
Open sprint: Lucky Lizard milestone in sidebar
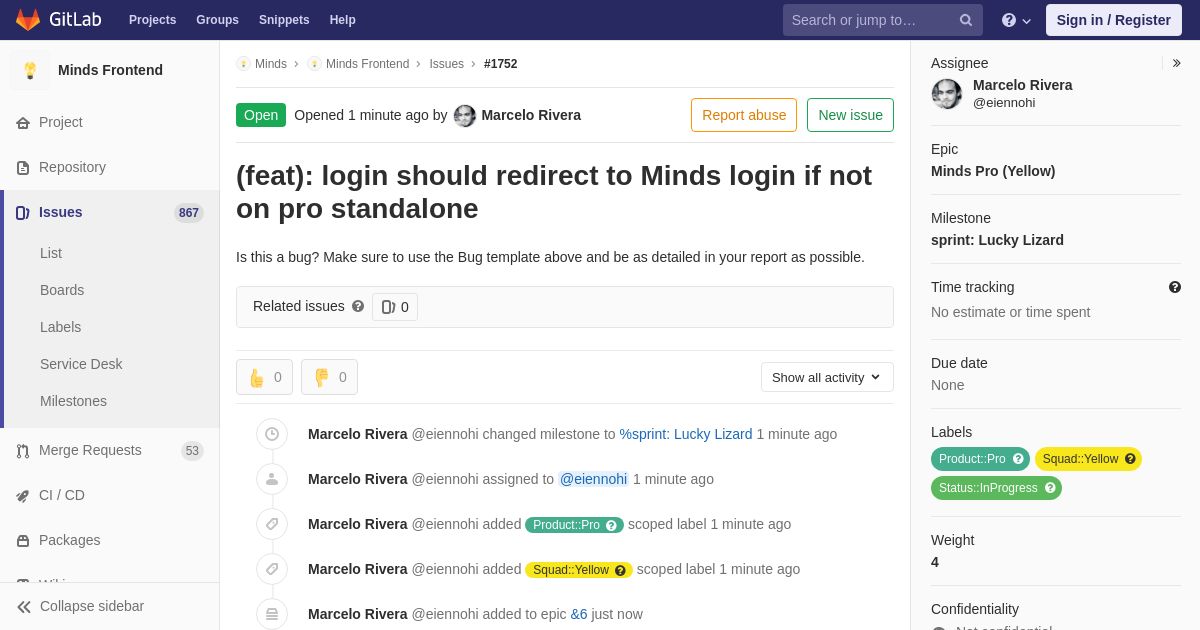click(997, 240)
